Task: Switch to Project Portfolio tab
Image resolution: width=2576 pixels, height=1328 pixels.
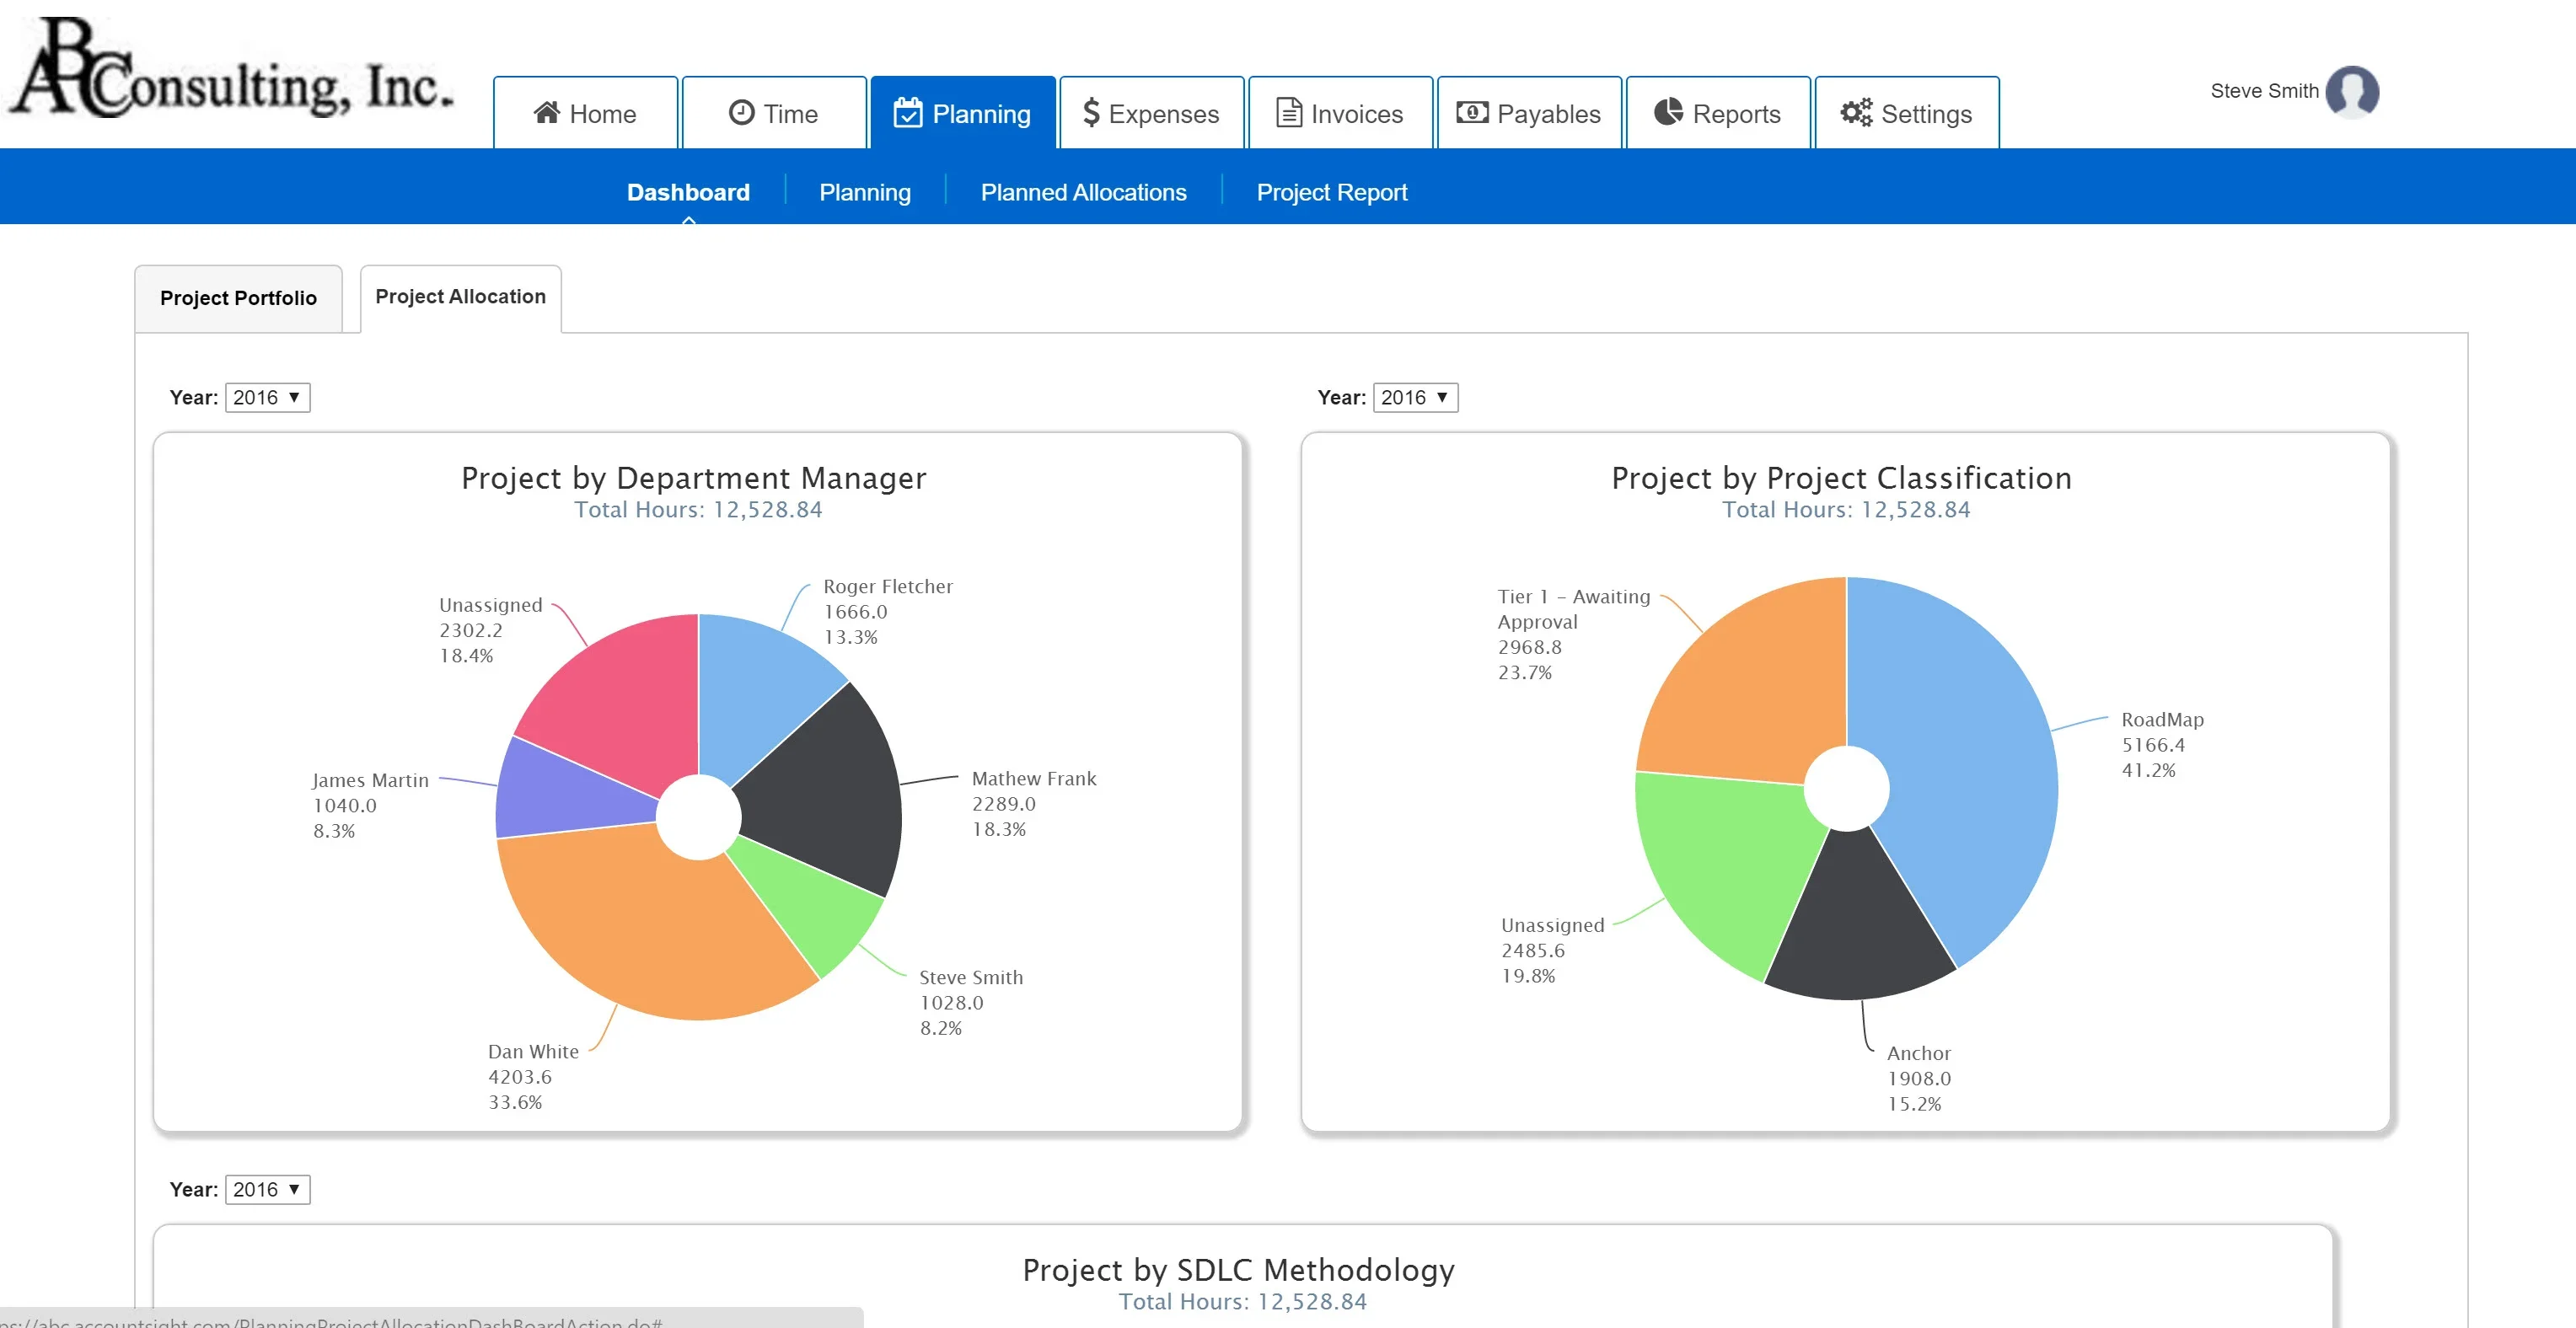Action: pos(238,298)
